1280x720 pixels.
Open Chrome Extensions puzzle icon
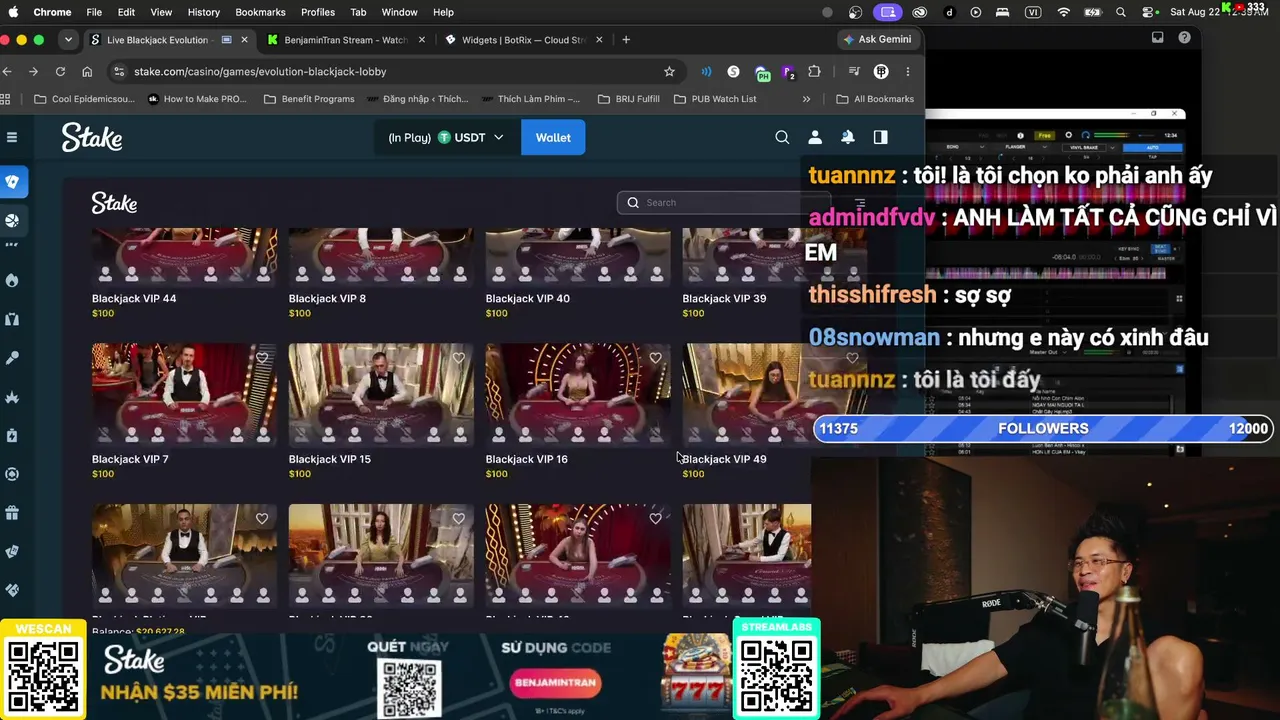pos(814,72)
